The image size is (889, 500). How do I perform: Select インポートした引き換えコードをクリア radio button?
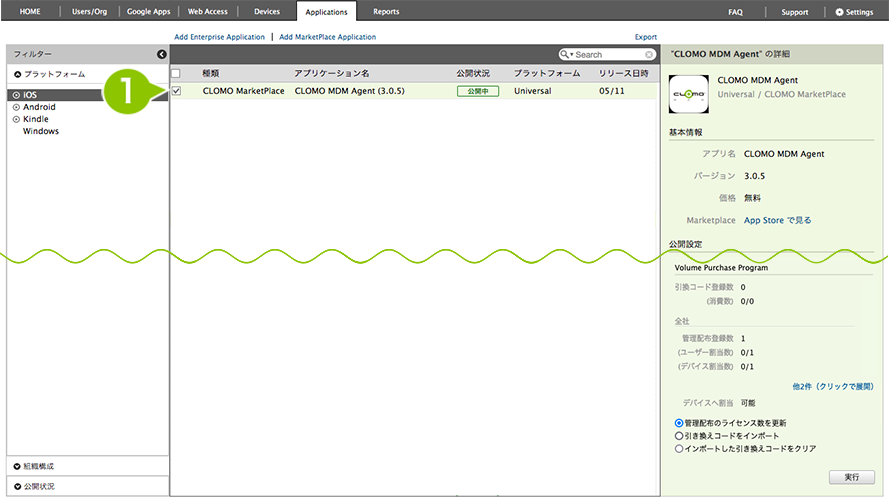point(679,448)
